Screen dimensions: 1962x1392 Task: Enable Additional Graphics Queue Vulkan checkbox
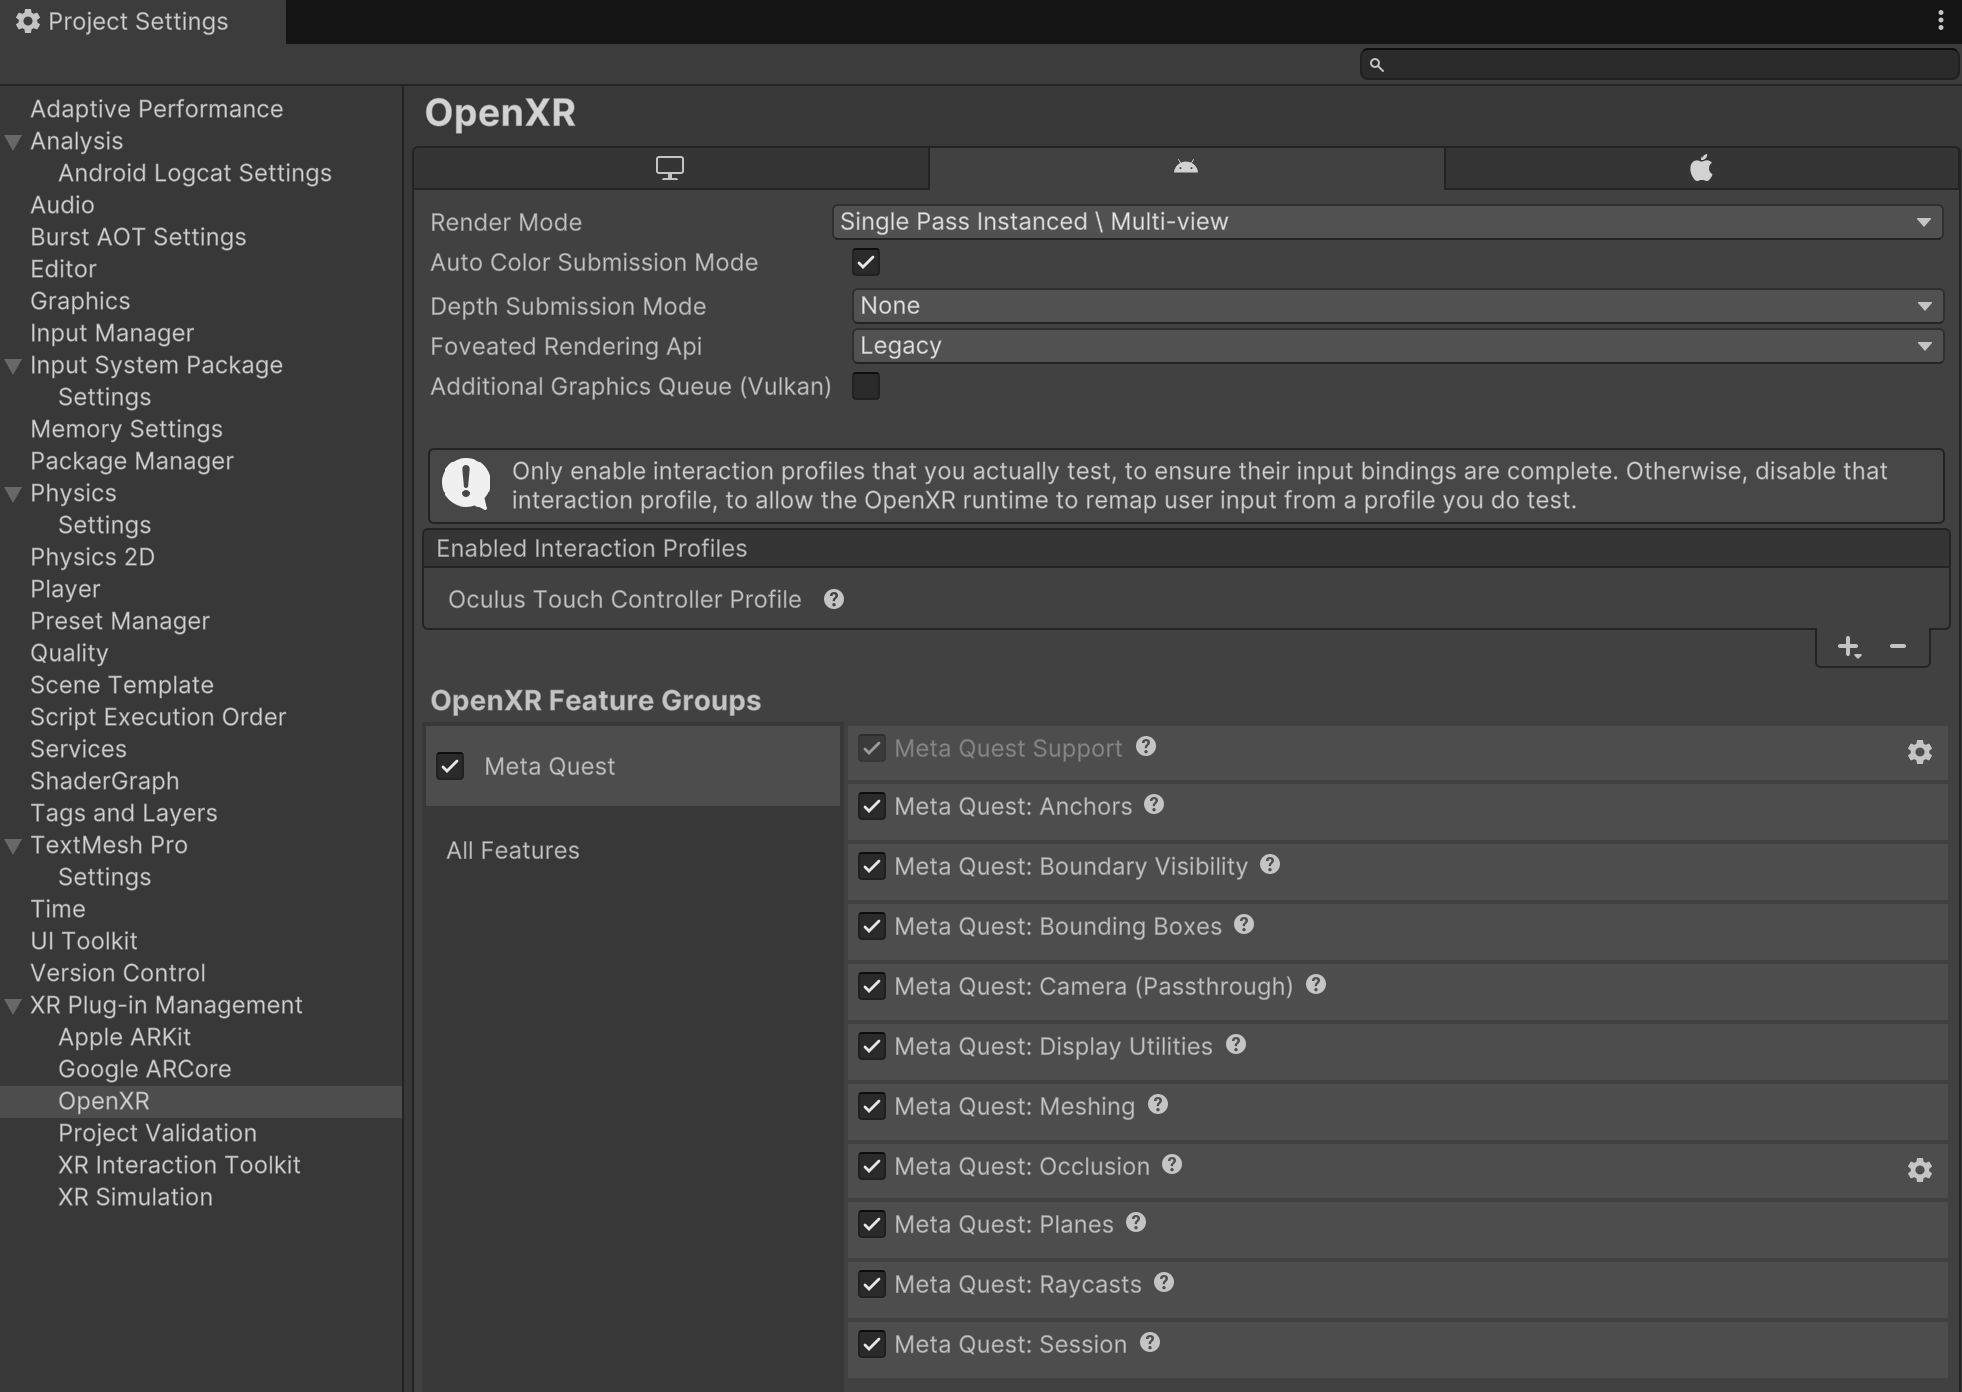pos(866,387)
